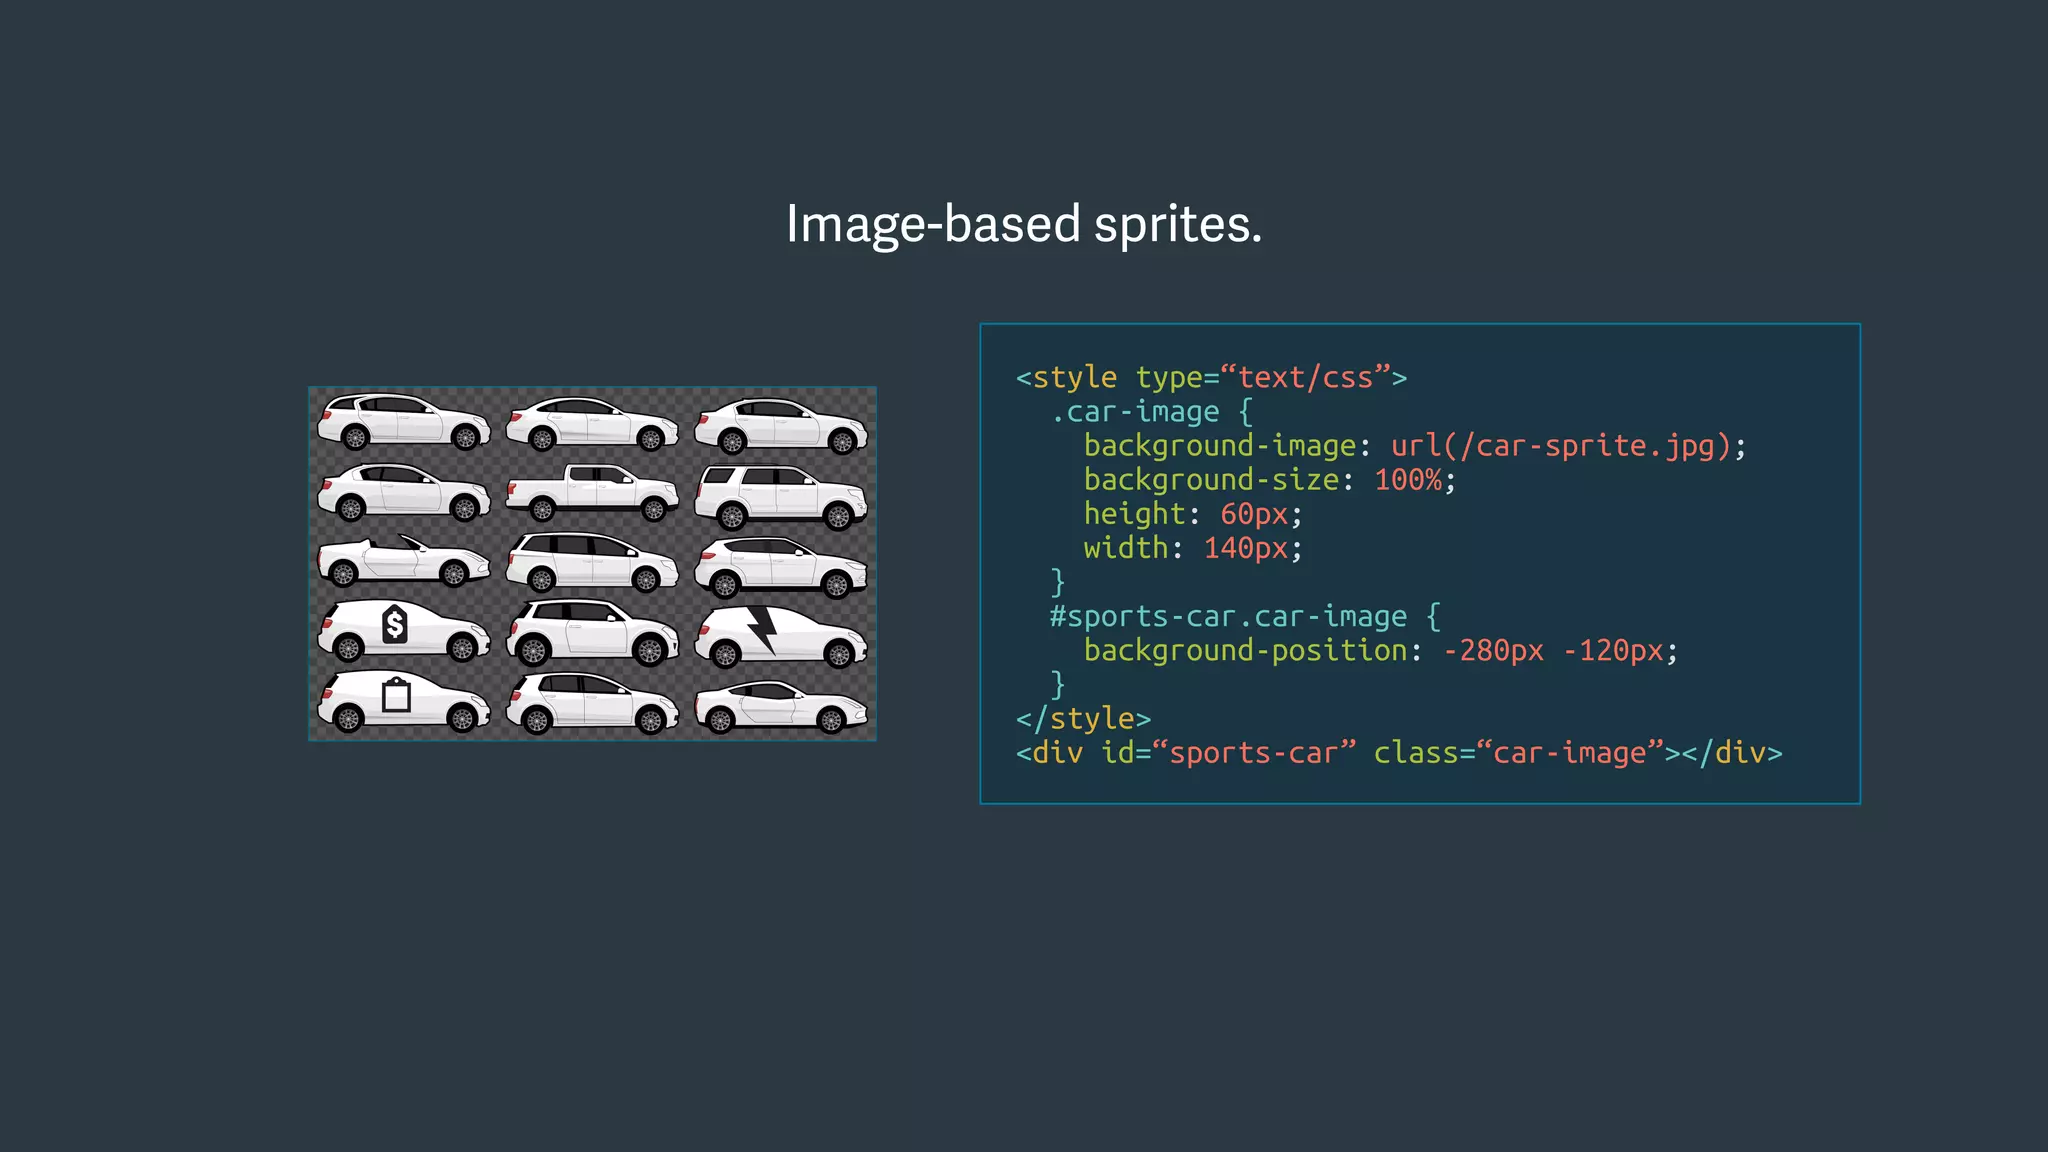Click the <style type="text/css"> opening tag line

(1211, 378)
